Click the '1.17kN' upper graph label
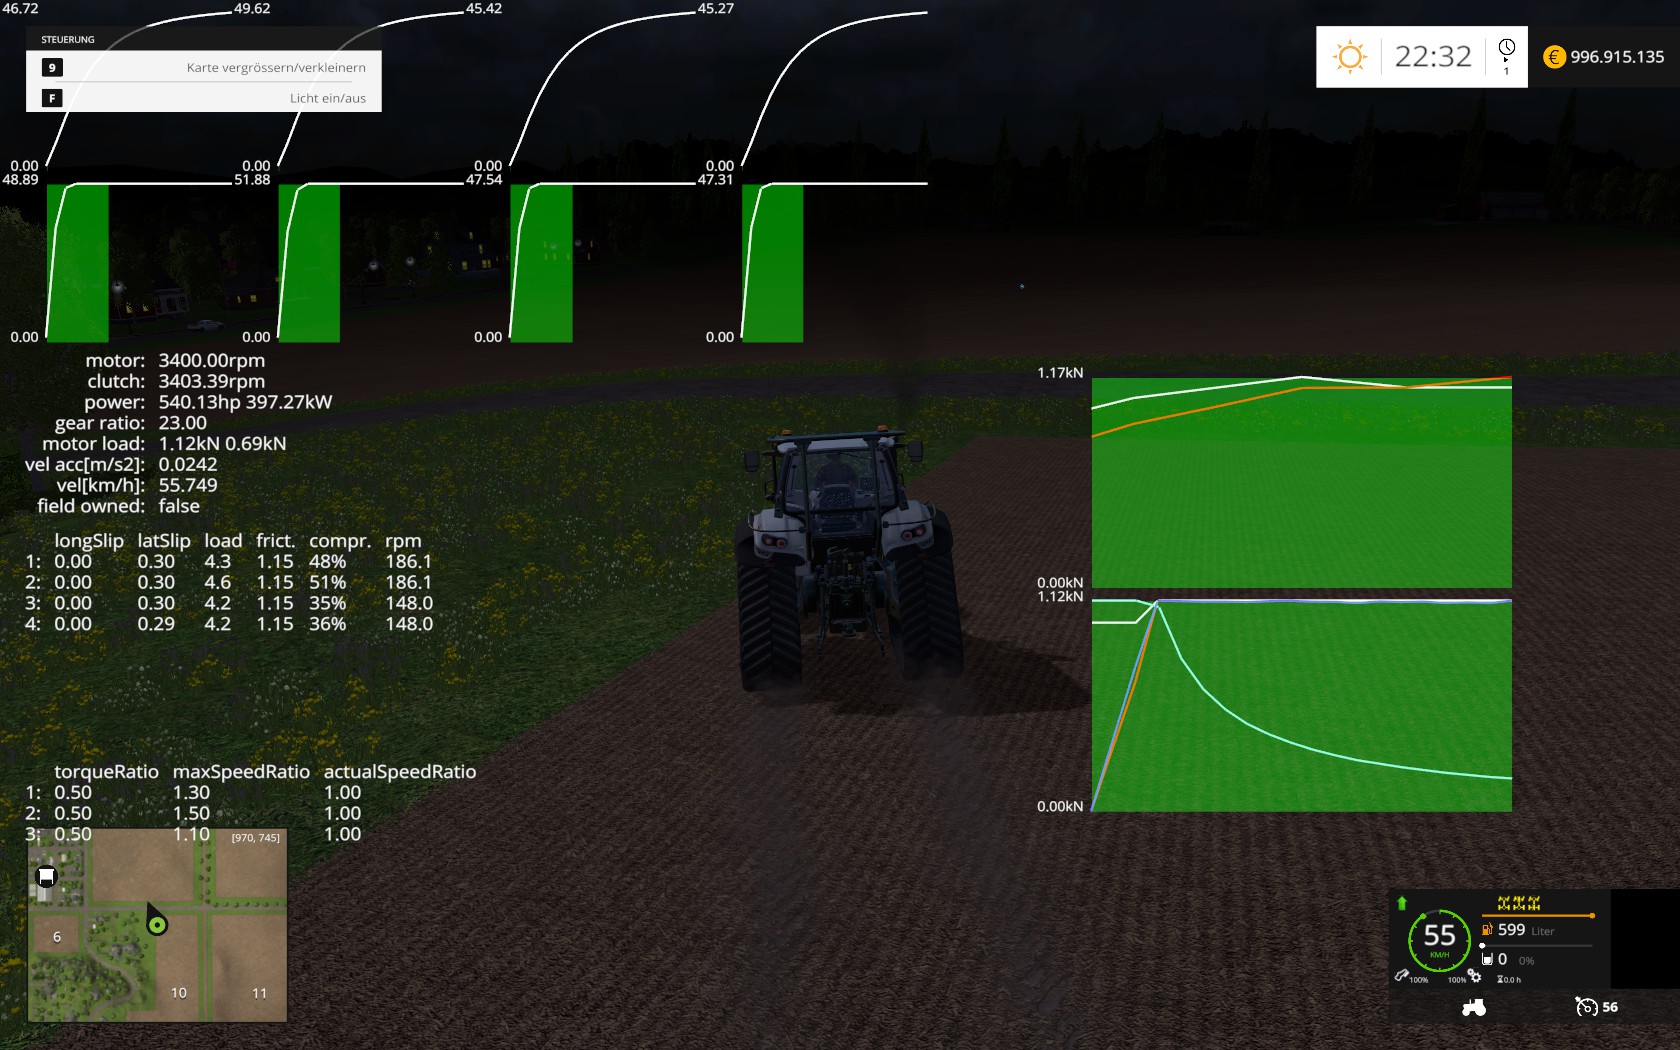Viewport: 1680px width, 1050px height. [x=1060, y=373]
